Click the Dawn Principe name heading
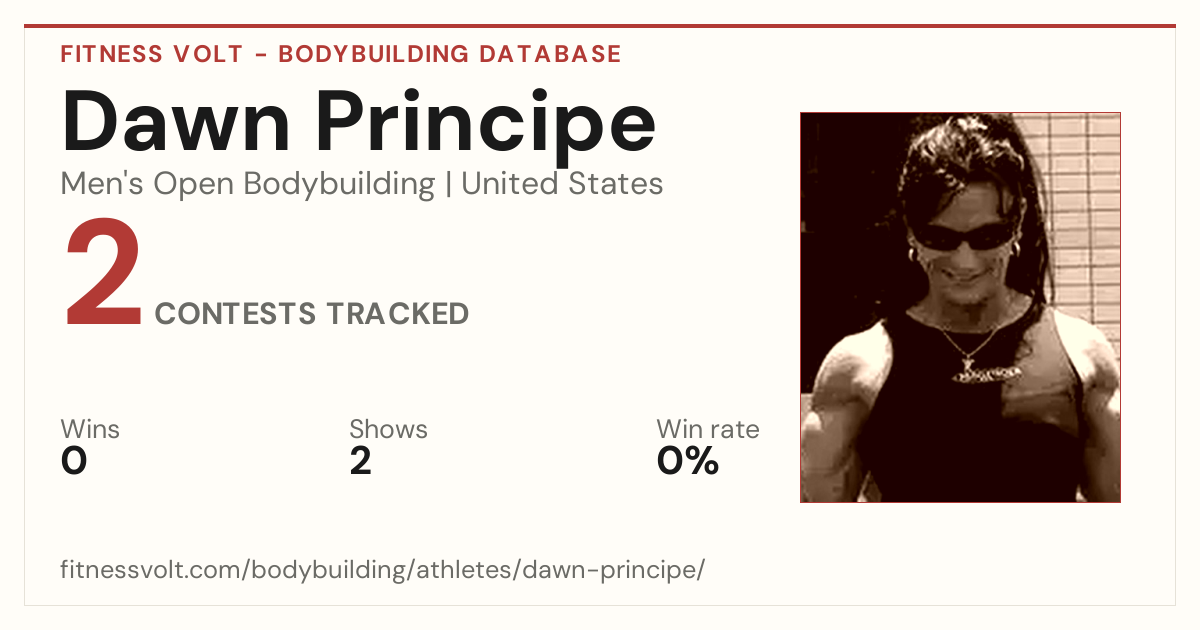 359,121
